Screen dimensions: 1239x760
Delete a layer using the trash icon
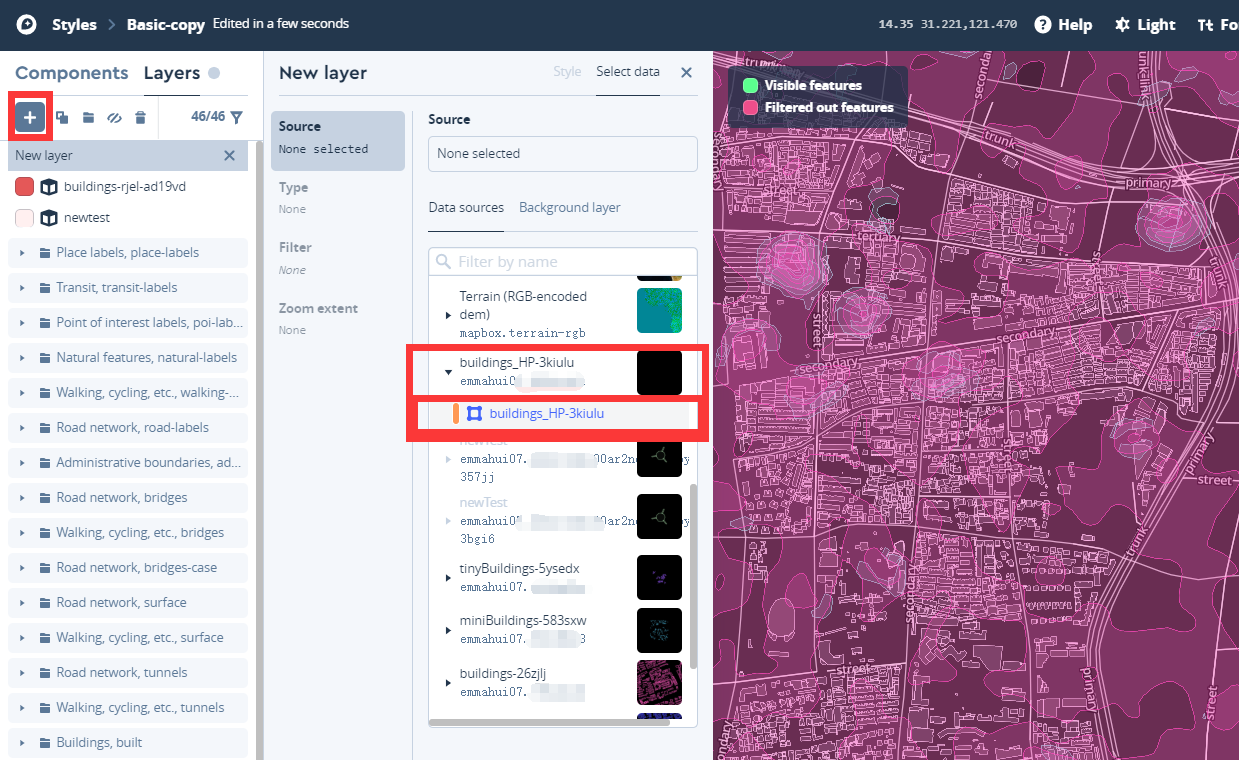tap(140, 116)
